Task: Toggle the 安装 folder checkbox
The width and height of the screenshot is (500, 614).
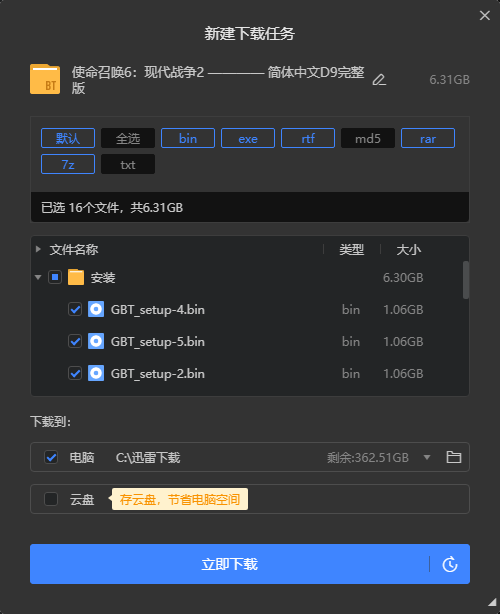Action: coord(55,277)
